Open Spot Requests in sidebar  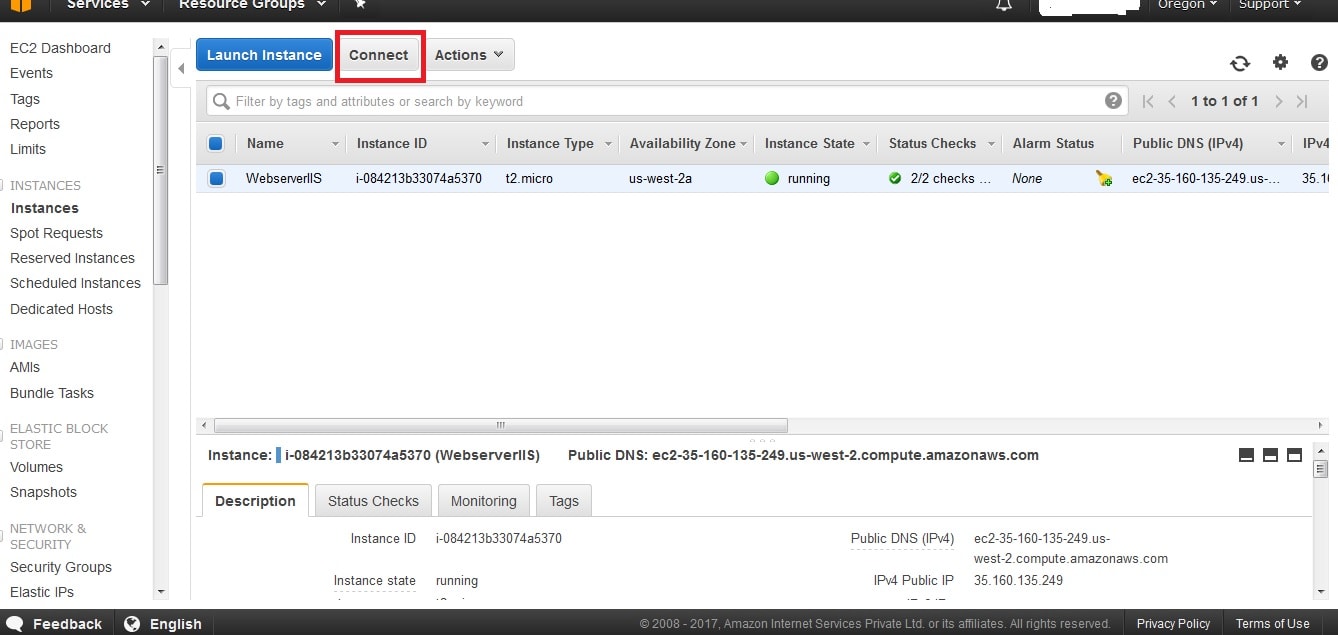[x=56, y=233]
